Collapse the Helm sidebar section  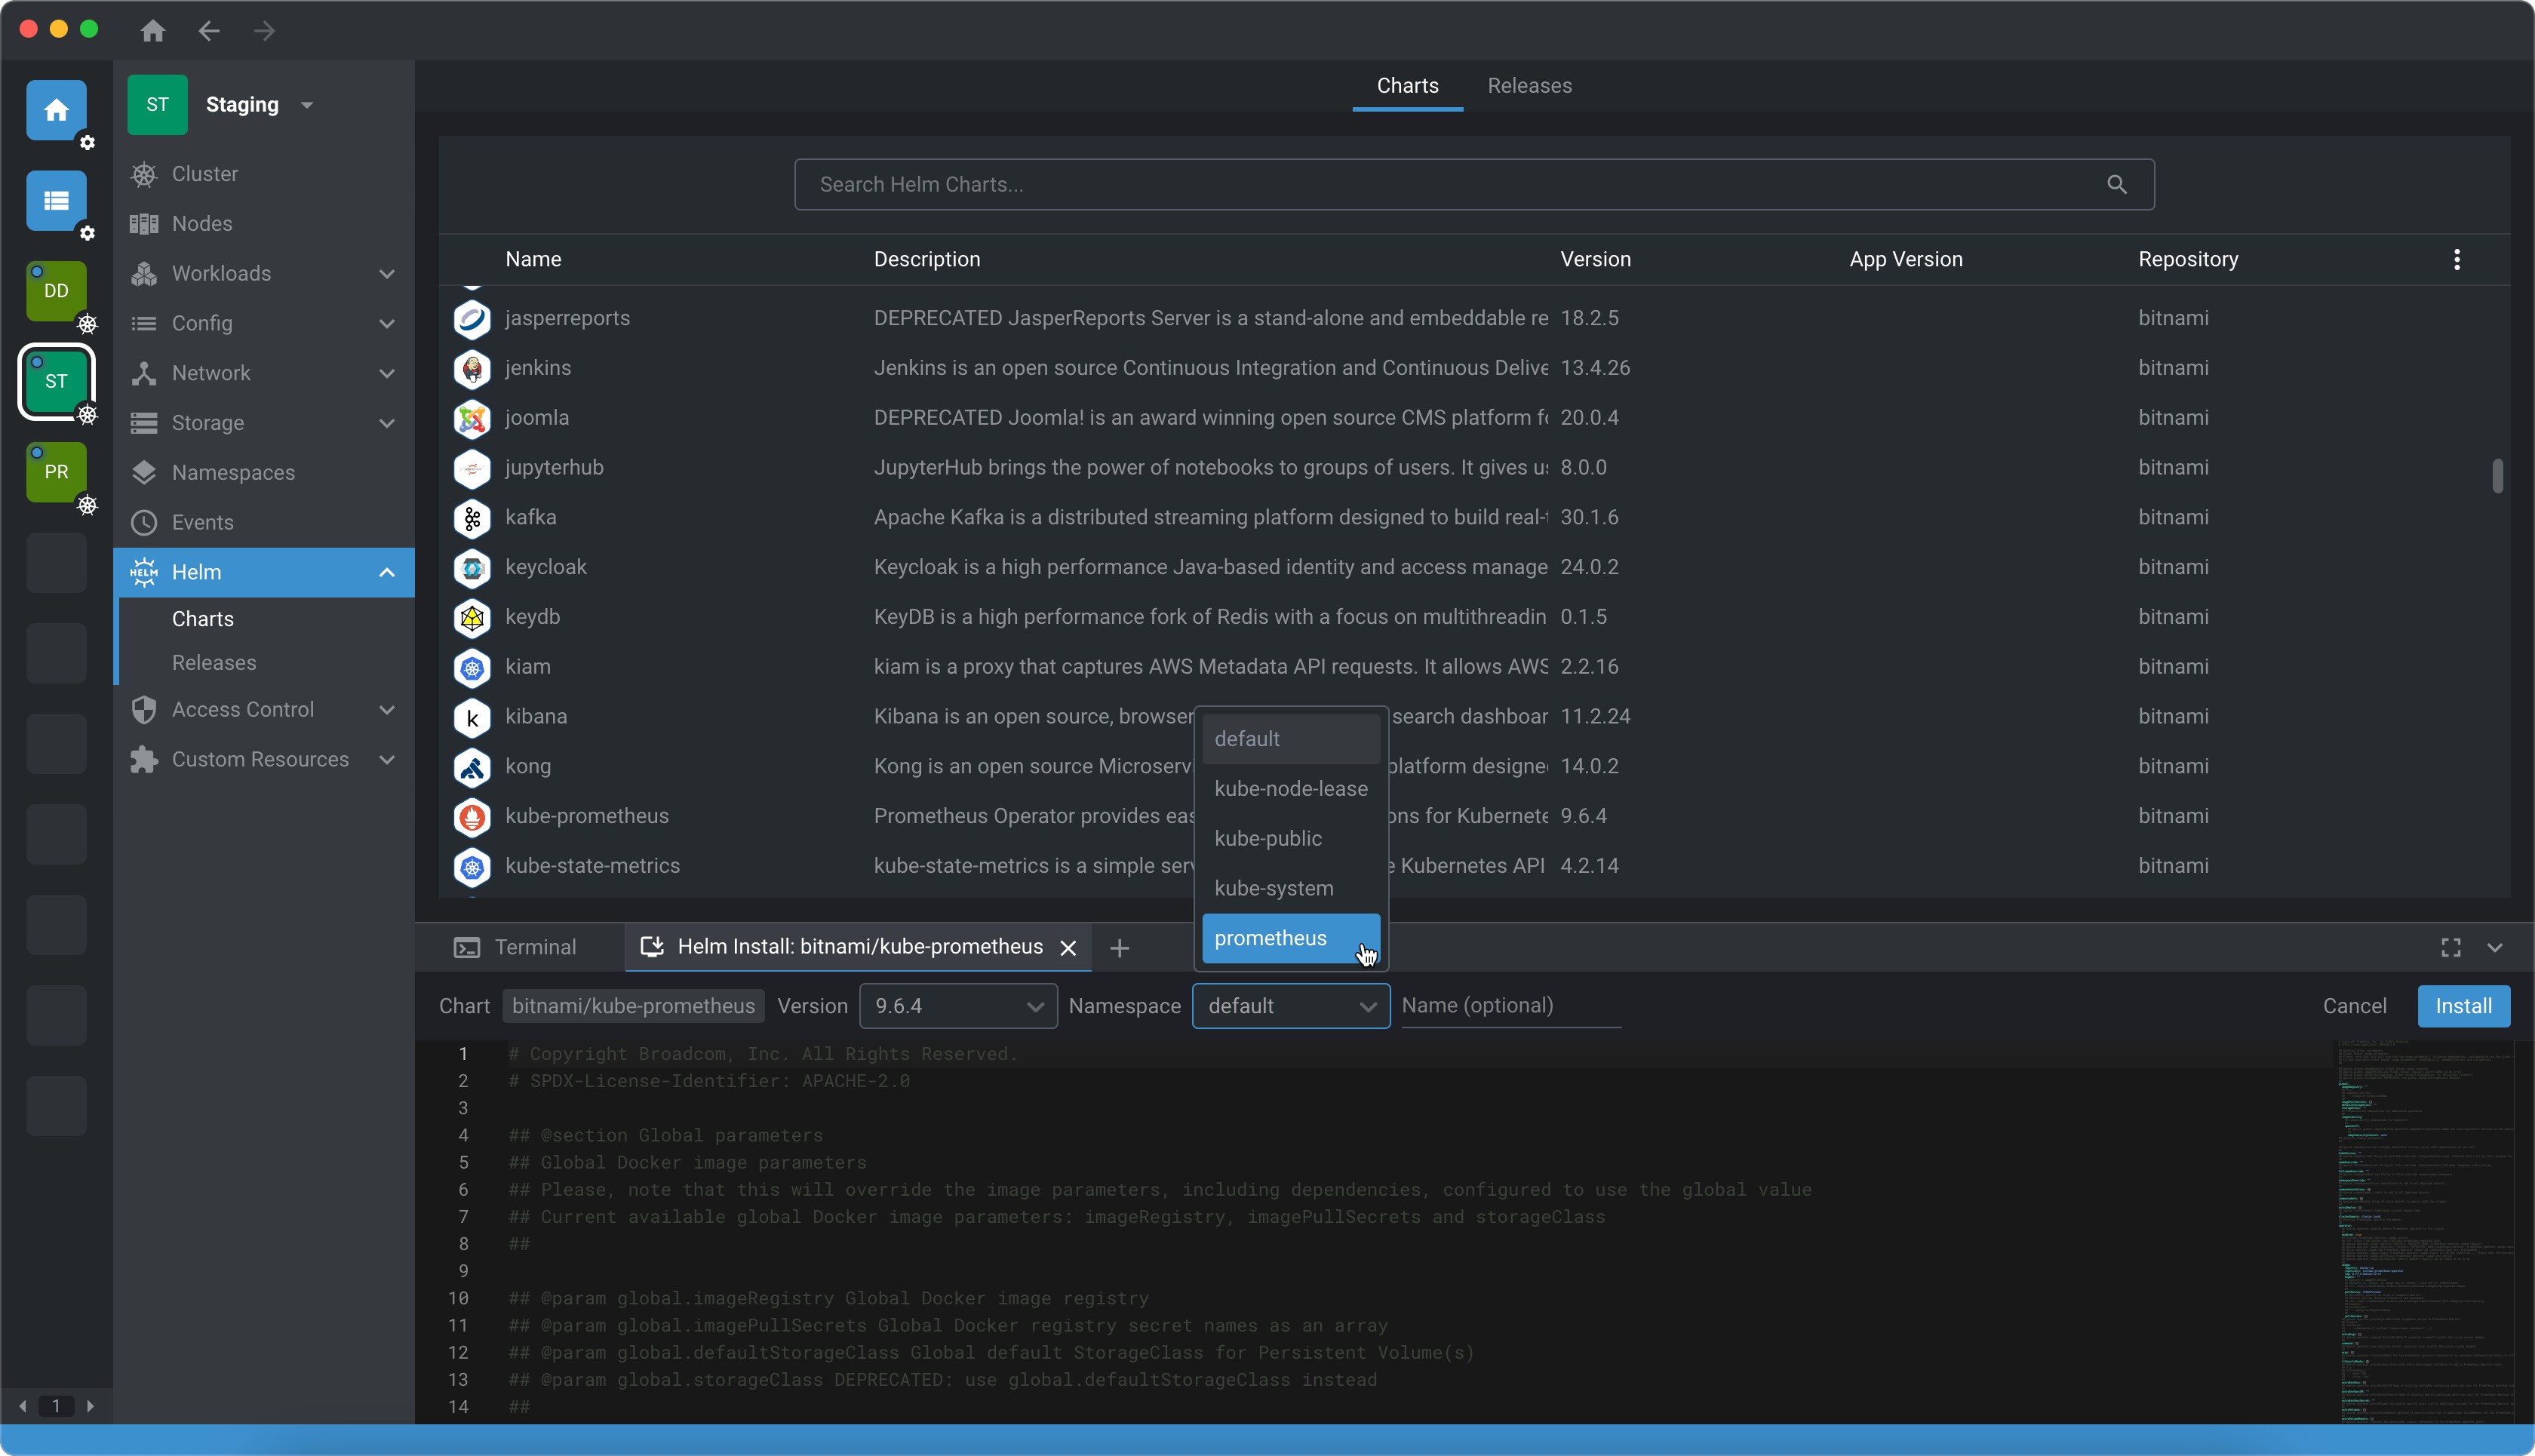[387, 572]
